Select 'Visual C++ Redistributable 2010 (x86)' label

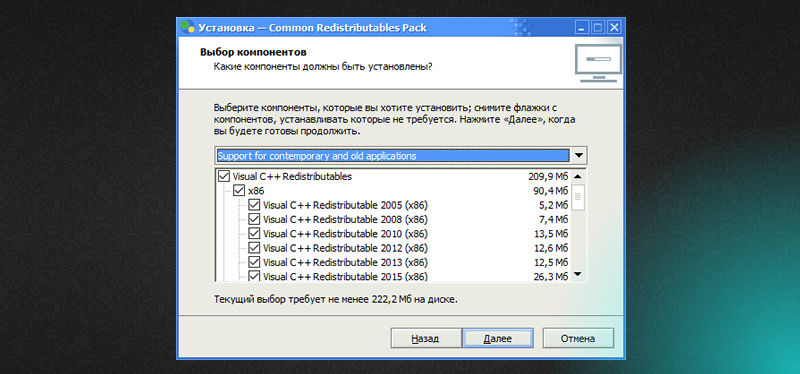[x=345, y=234]
